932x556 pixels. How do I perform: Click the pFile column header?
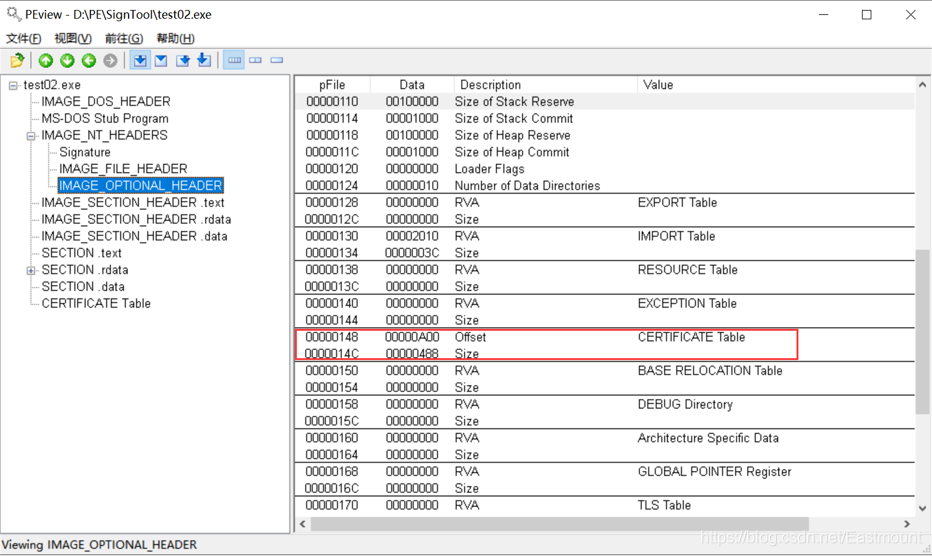332,85
